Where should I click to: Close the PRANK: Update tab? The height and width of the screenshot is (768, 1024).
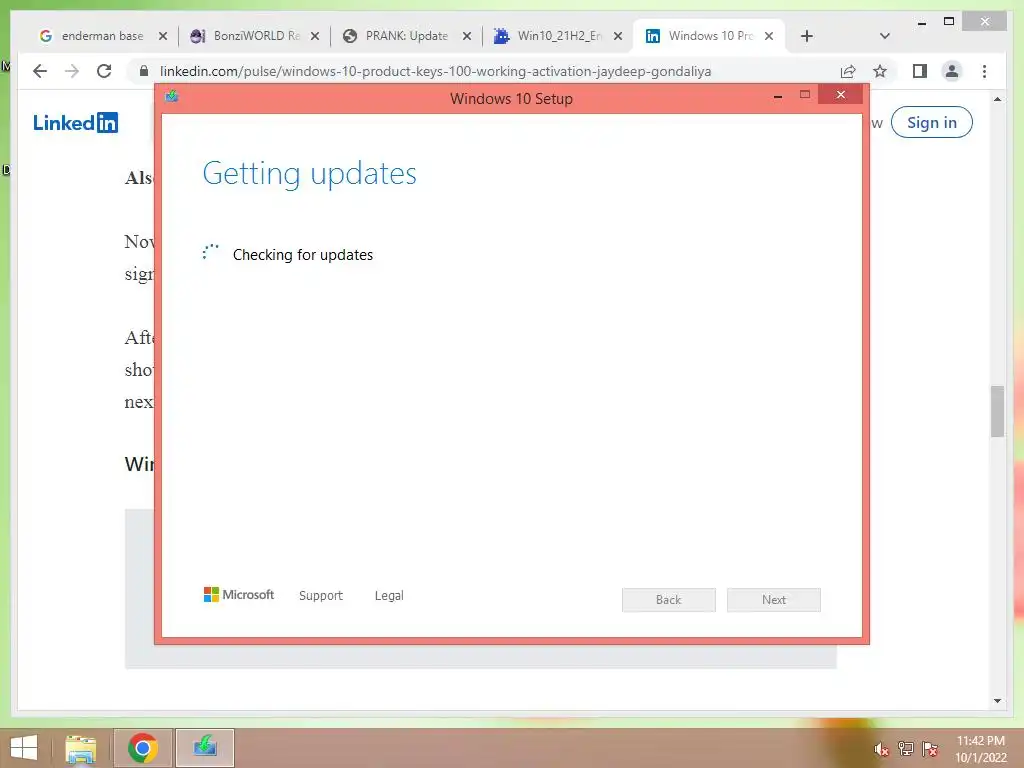click(x=467, y=37)
